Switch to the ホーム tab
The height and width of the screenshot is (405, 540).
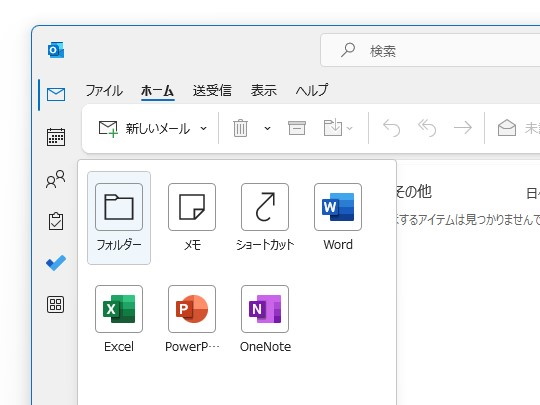tap(158, 91)
